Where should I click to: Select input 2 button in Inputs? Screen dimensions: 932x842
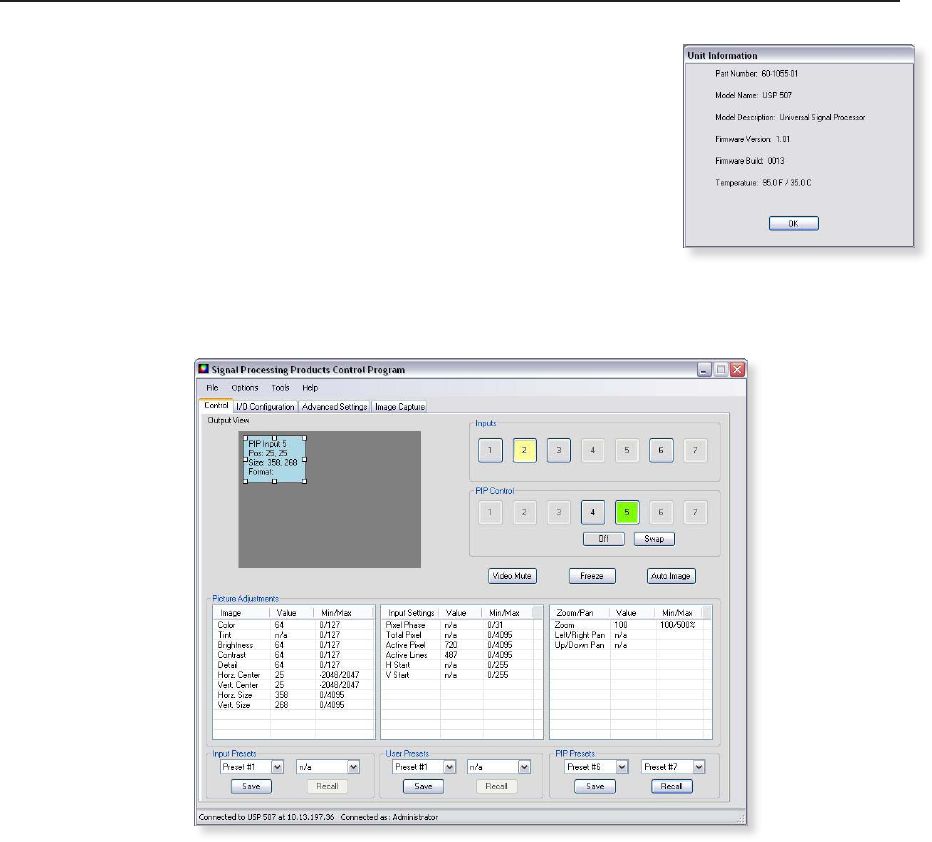(x=525, y=451)
